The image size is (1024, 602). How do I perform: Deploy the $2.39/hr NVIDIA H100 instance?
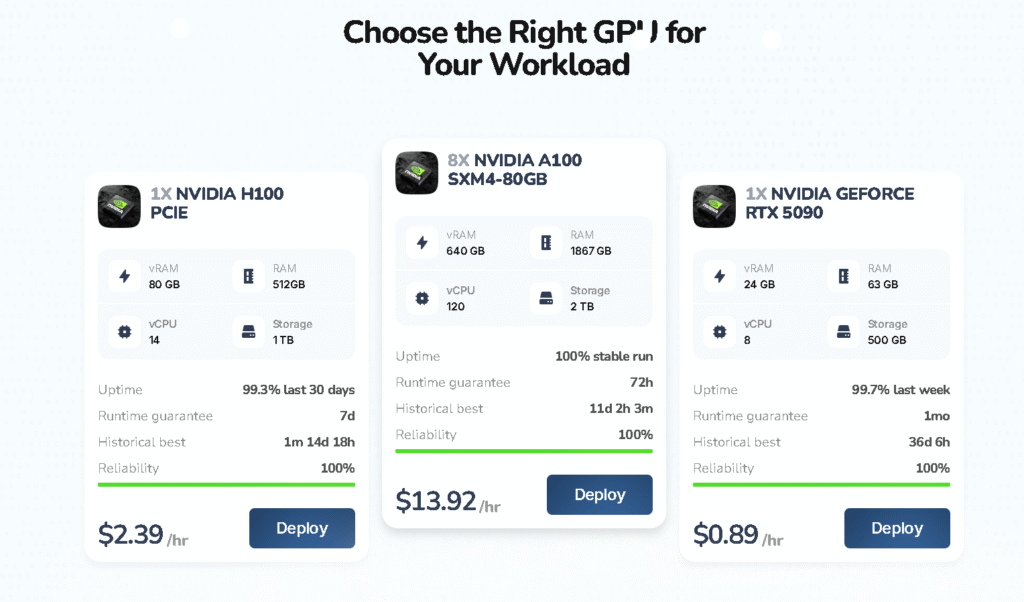(302, 528)
